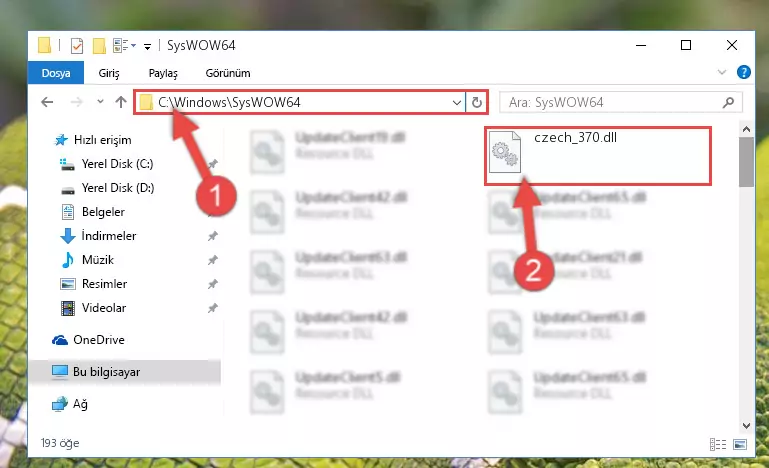This screenshot has height=468, width=769.
Task: Click the Ağ network icon
Action: pos(60,404)
